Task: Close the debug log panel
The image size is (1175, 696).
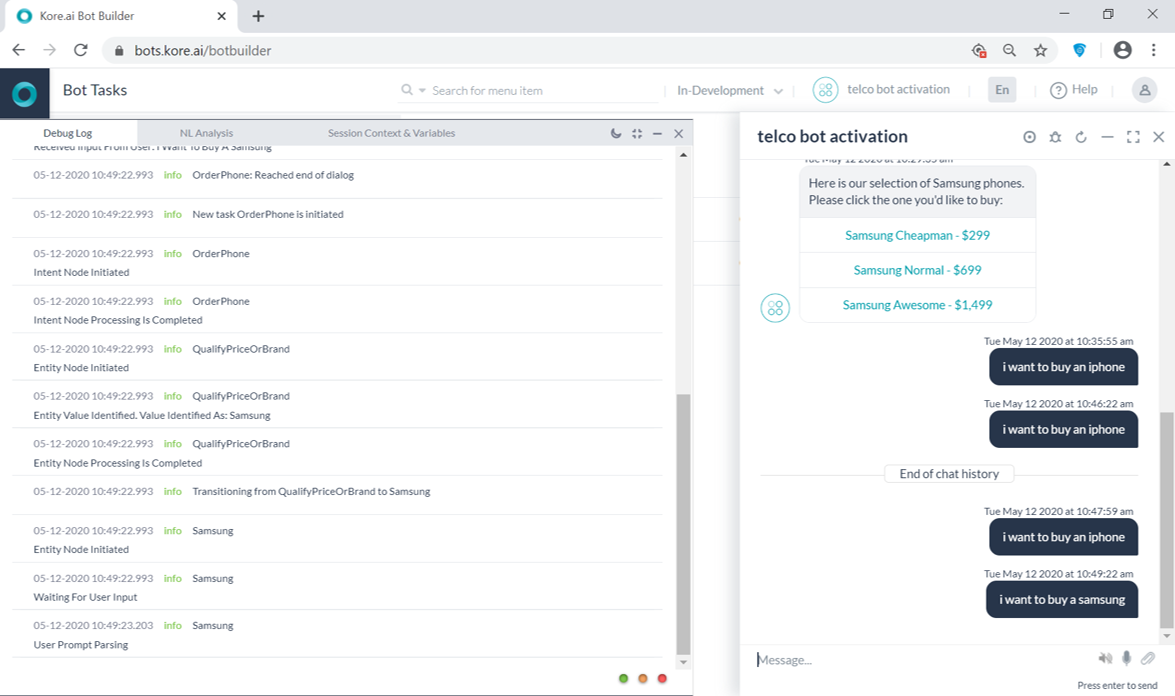Action: 679,133
